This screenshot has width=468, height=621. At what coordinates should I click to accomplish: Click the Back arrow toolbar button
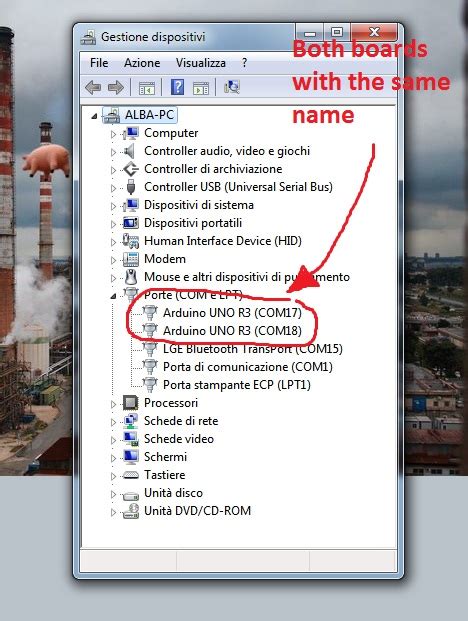(93, 87)
